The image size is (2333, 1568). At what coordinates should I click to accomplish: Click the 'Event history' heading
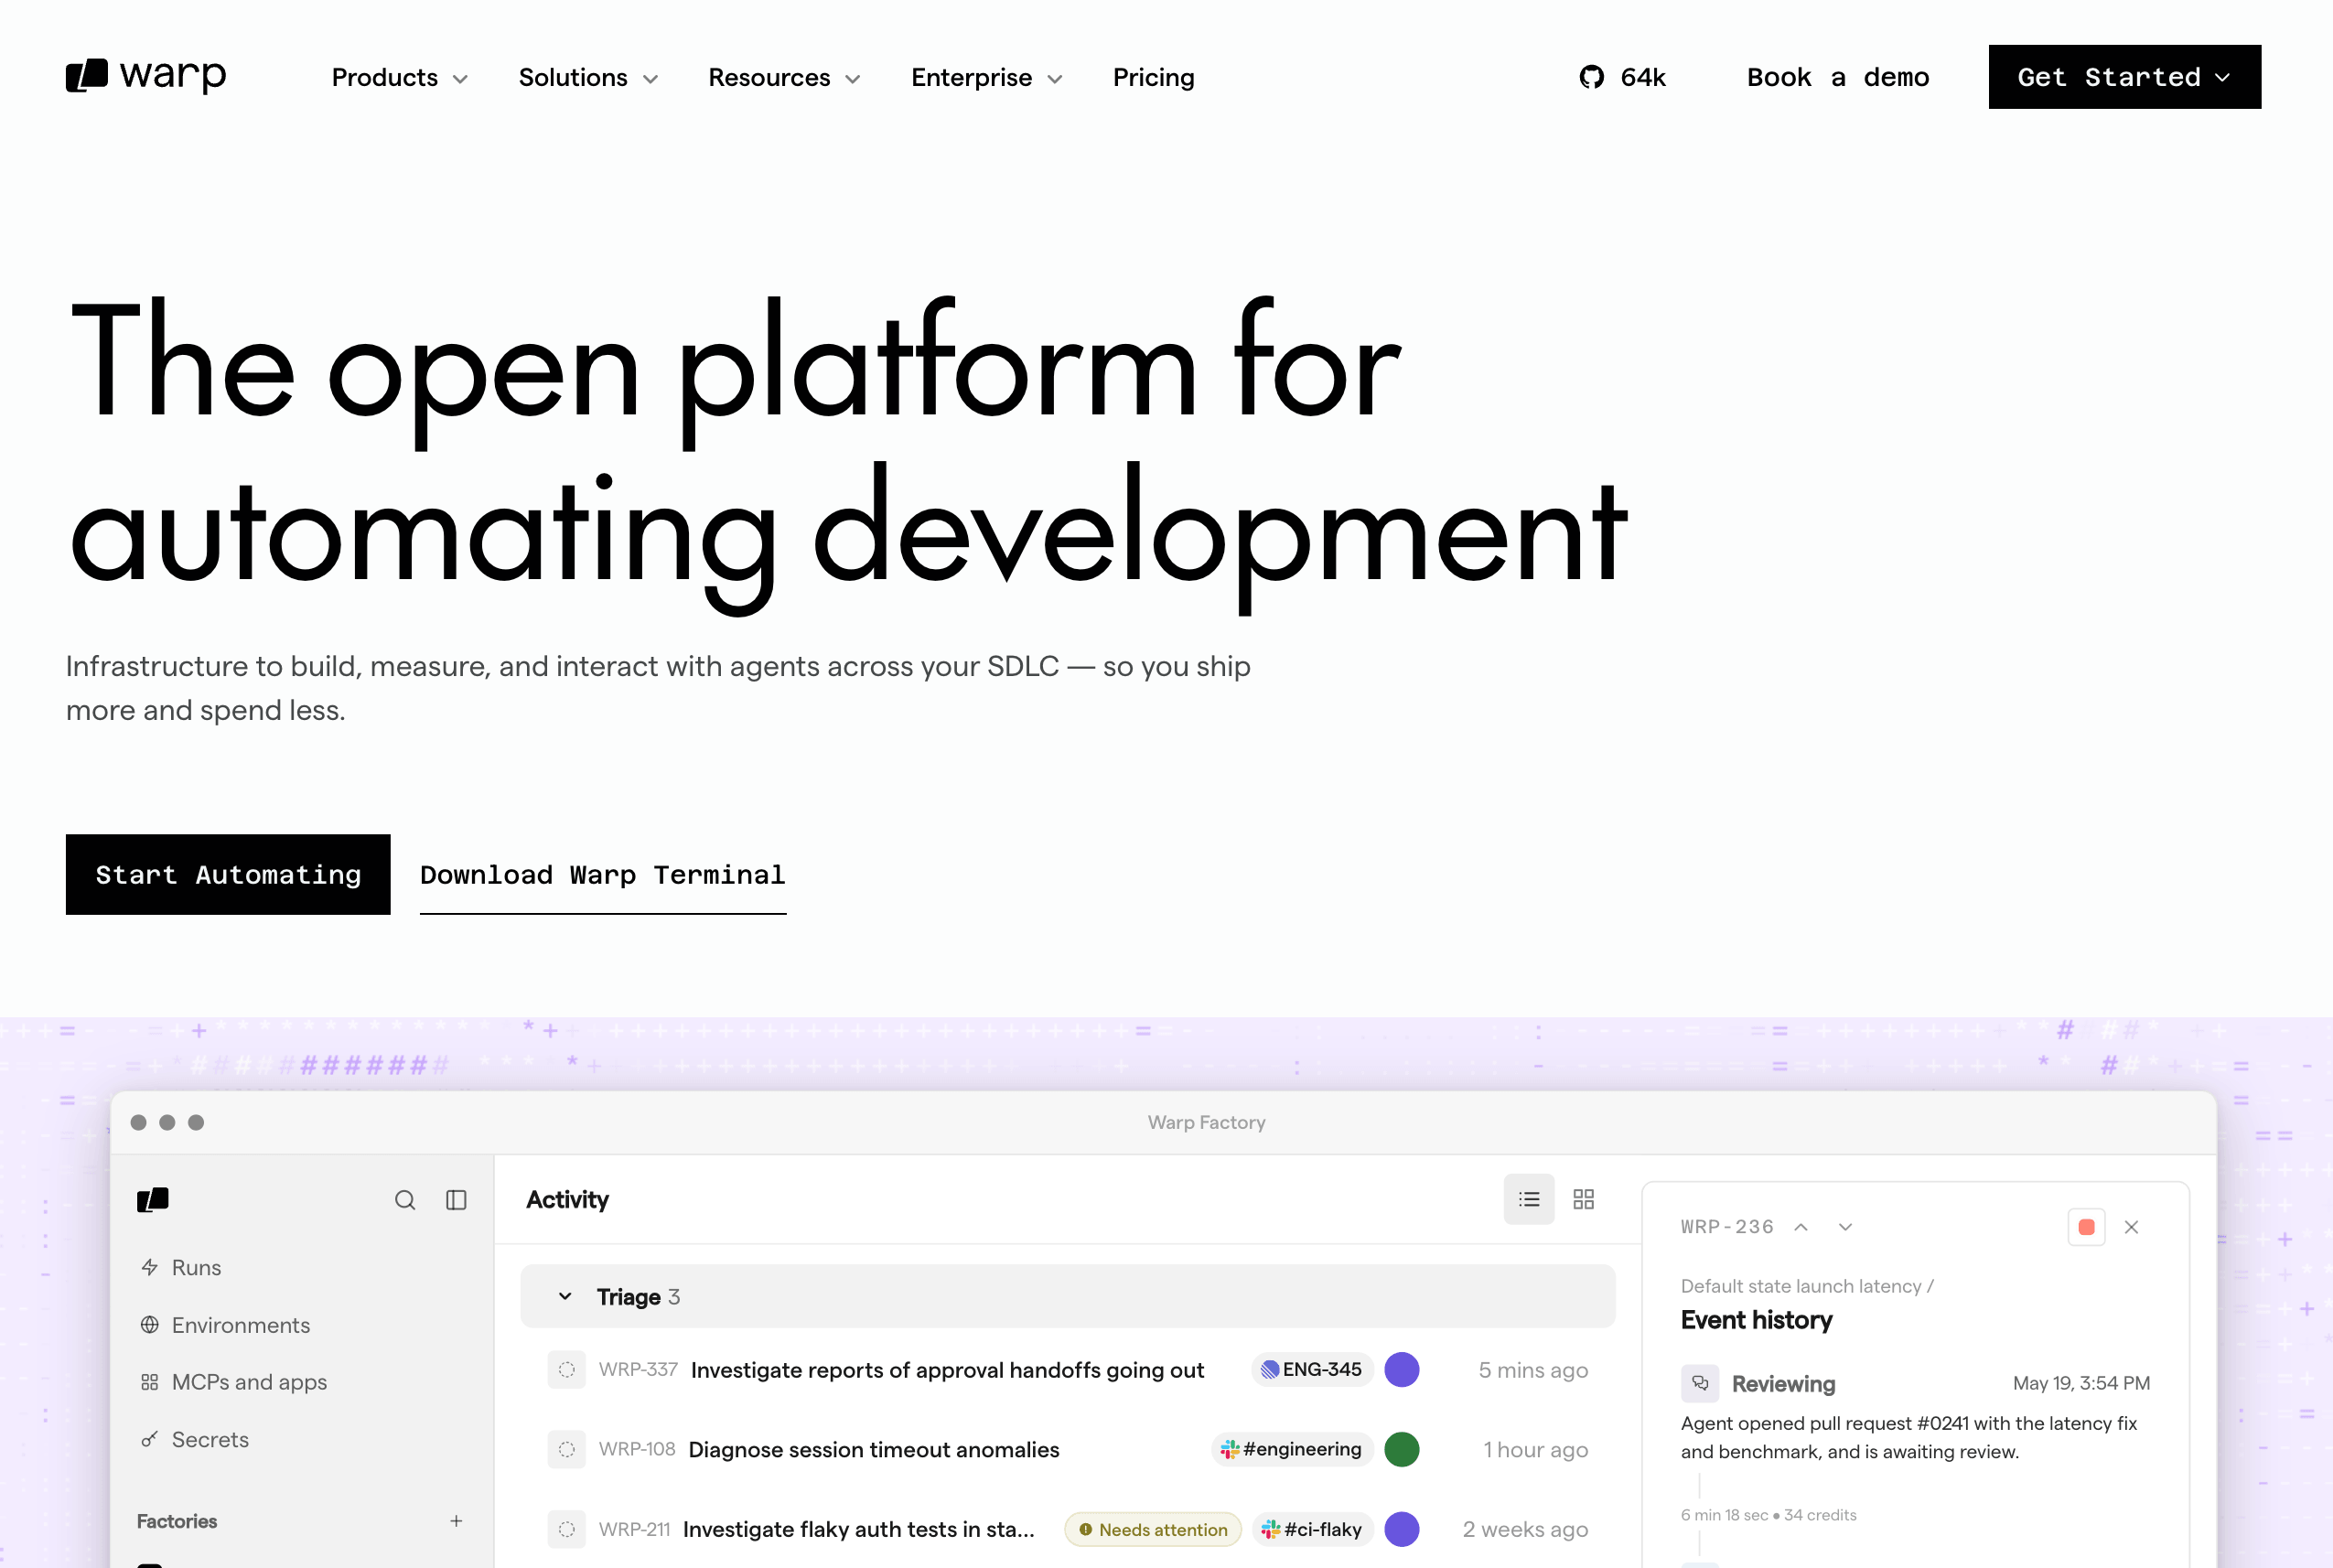click(x=1757, y=1320)
